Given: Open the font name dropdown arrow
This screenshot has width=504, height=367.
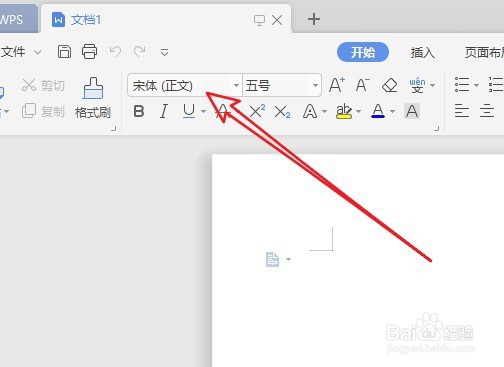Looking at the screenshot, I should coord(236,85).
